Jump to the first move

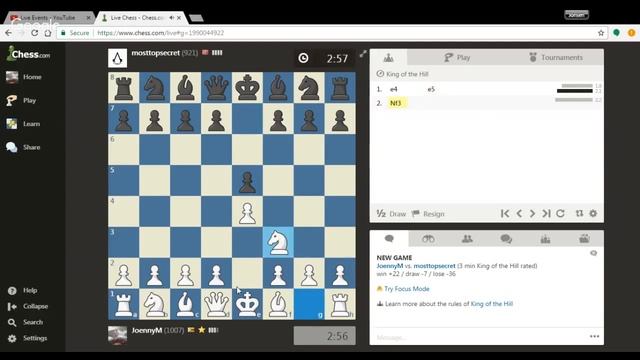(x=505, y=213)
